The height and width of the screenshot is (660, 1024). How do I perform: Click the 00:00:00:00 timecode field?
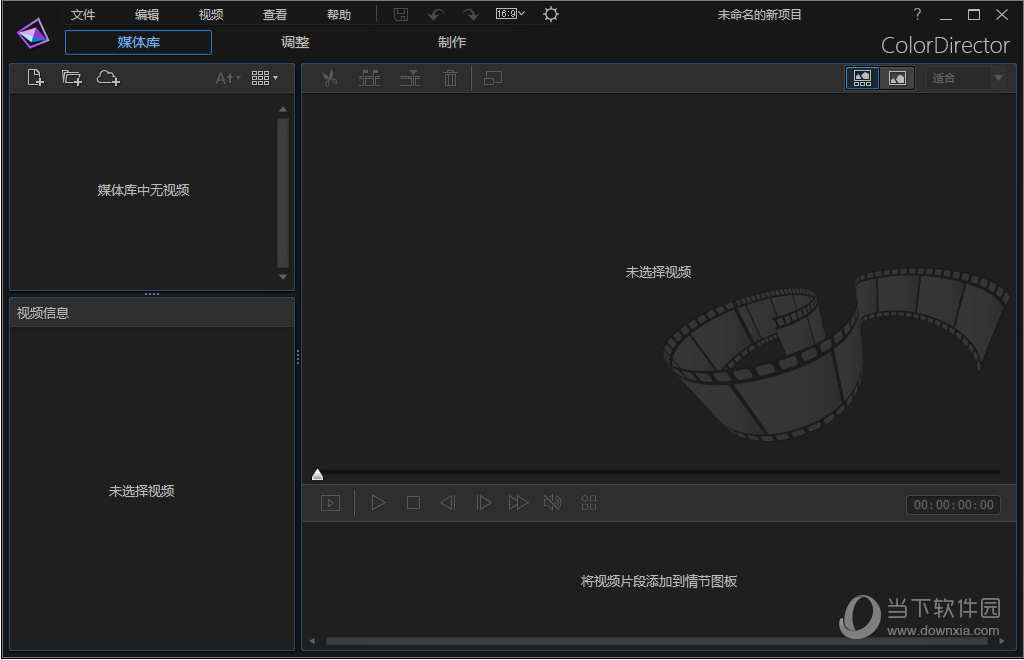pos(953,505)
